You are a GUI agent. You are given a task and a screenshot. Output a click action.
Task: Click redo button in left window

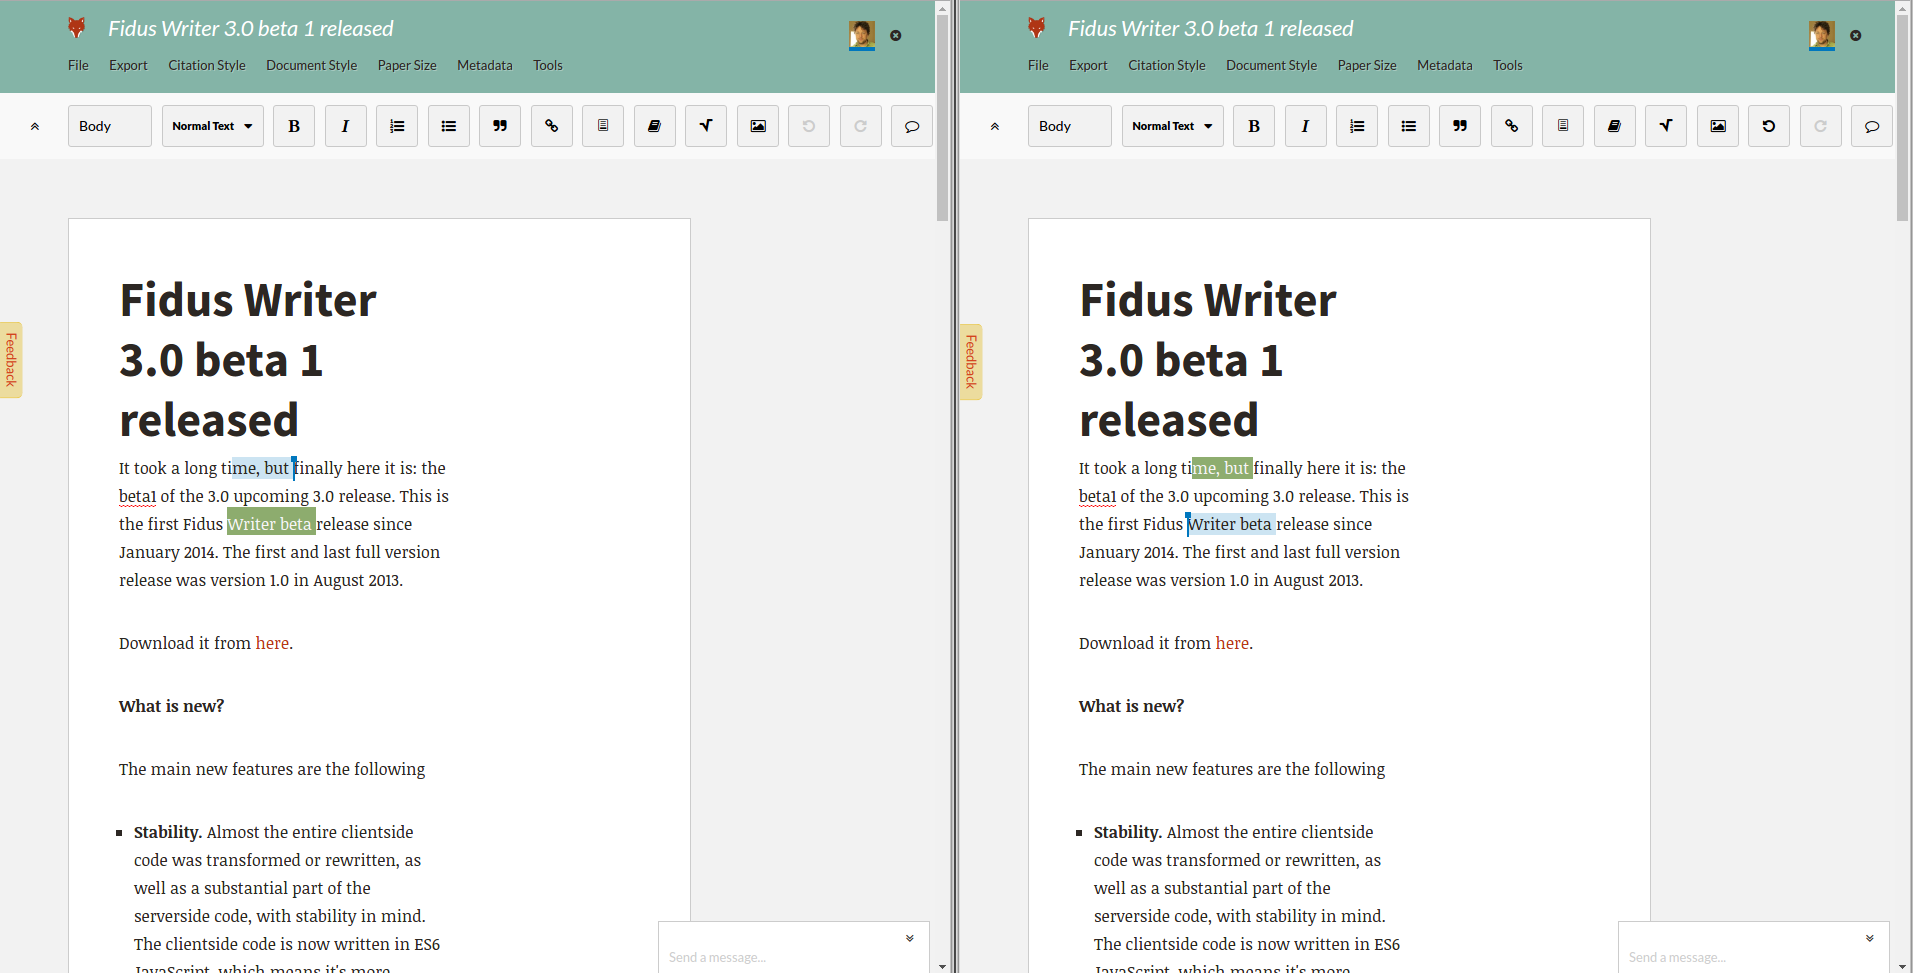[x=861, y=126]
